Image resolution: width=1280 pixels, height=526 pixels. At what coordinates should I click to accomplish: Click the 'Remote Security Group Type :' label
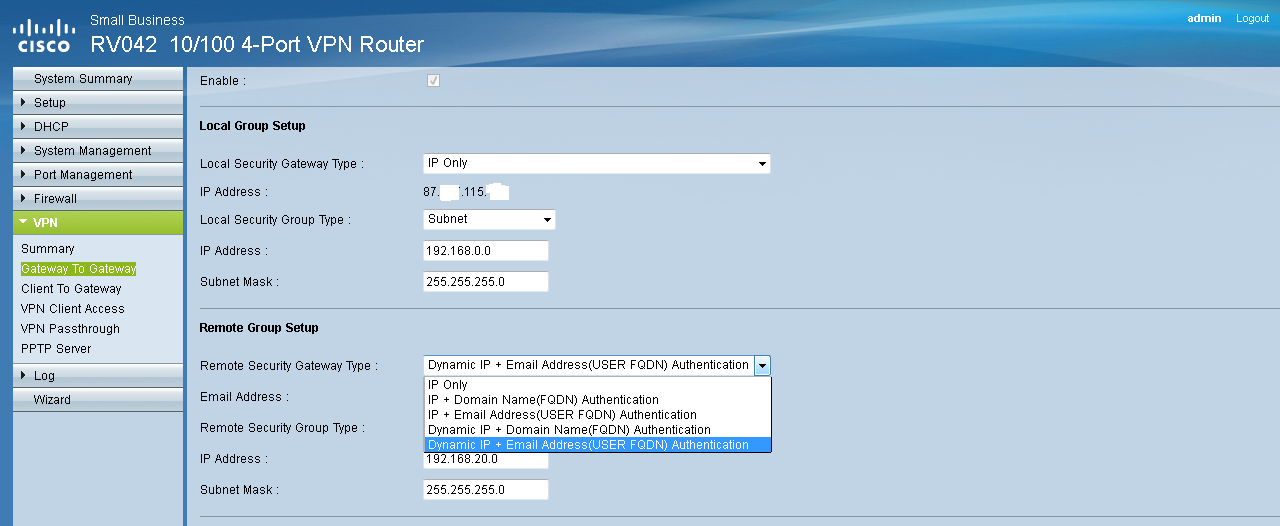pyautogui.click(x=283, y=428)
